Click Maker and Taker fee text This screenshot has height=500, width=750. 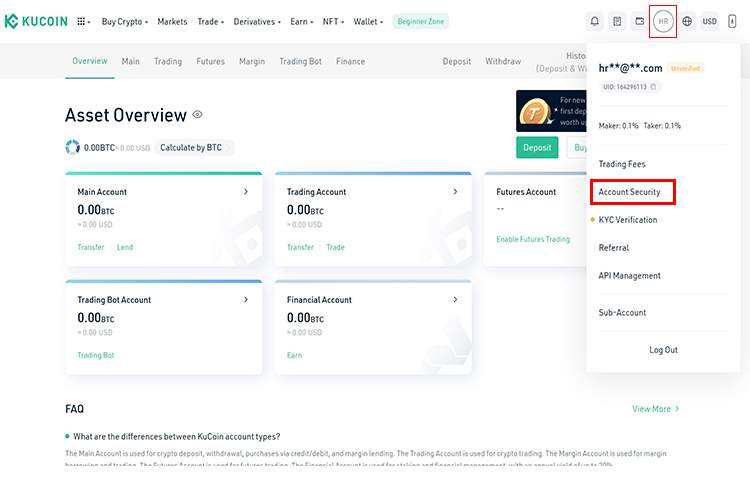pos(640,126)
